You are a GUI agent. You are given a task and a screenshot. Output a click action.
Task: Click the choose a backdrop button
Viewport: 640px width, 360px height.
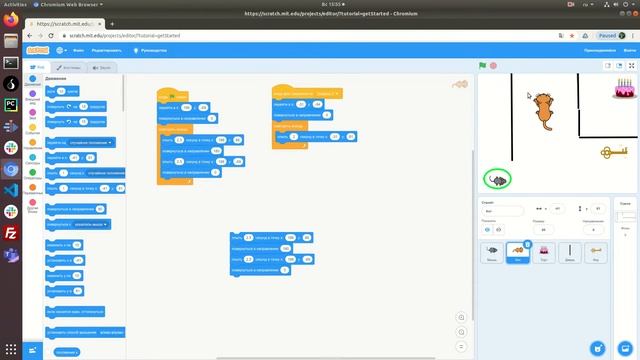[625, 348]
